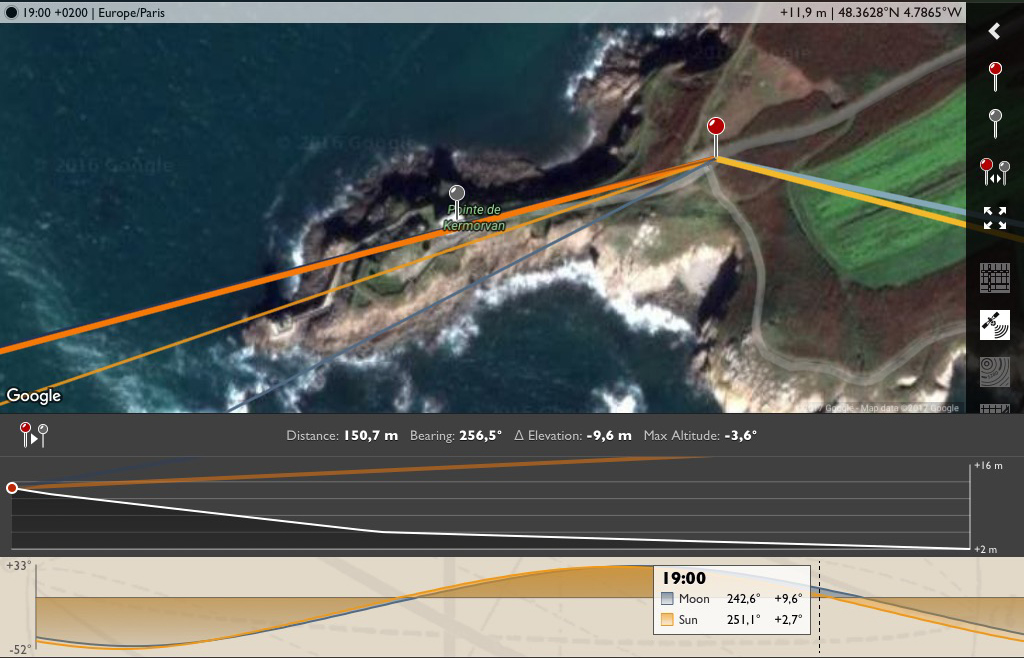The image size is (1024, 658).
Task: Switch to the street map type
Action: tap(995, 277)
